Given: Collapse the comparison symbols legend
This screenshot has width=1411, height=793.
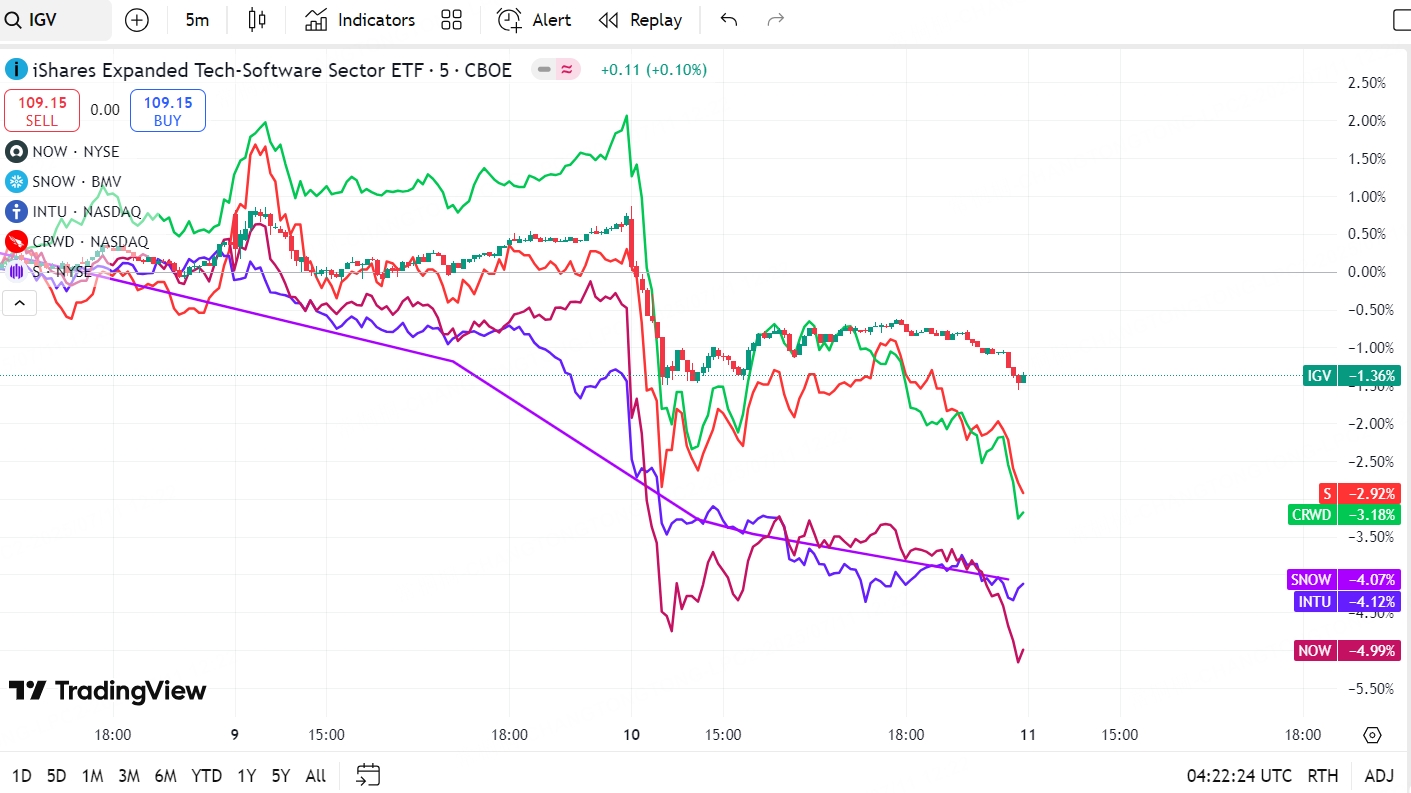Looking at the screenshot, I should coord(19,302).
